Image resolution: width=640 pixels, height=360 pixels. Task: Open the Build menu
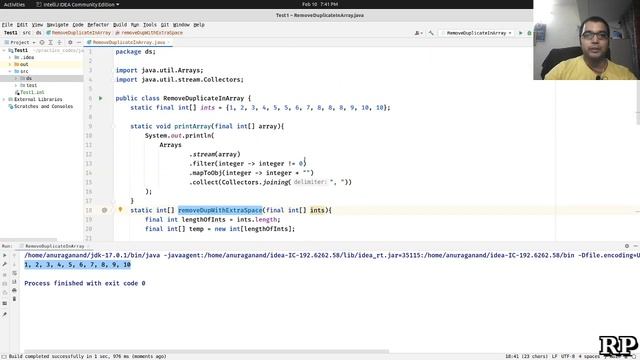pos(120,25)
